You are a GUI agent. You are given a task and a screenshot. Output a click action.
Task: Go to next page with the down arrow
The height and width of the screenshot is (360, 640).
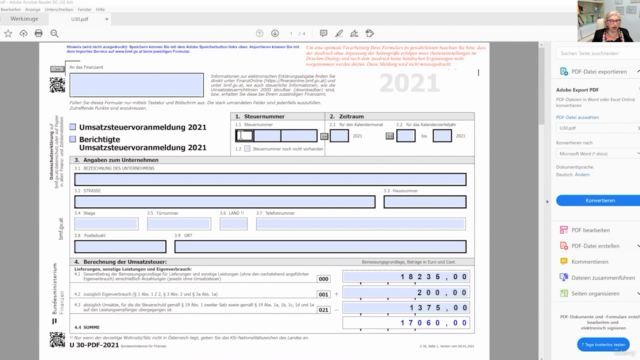(275, 33)
